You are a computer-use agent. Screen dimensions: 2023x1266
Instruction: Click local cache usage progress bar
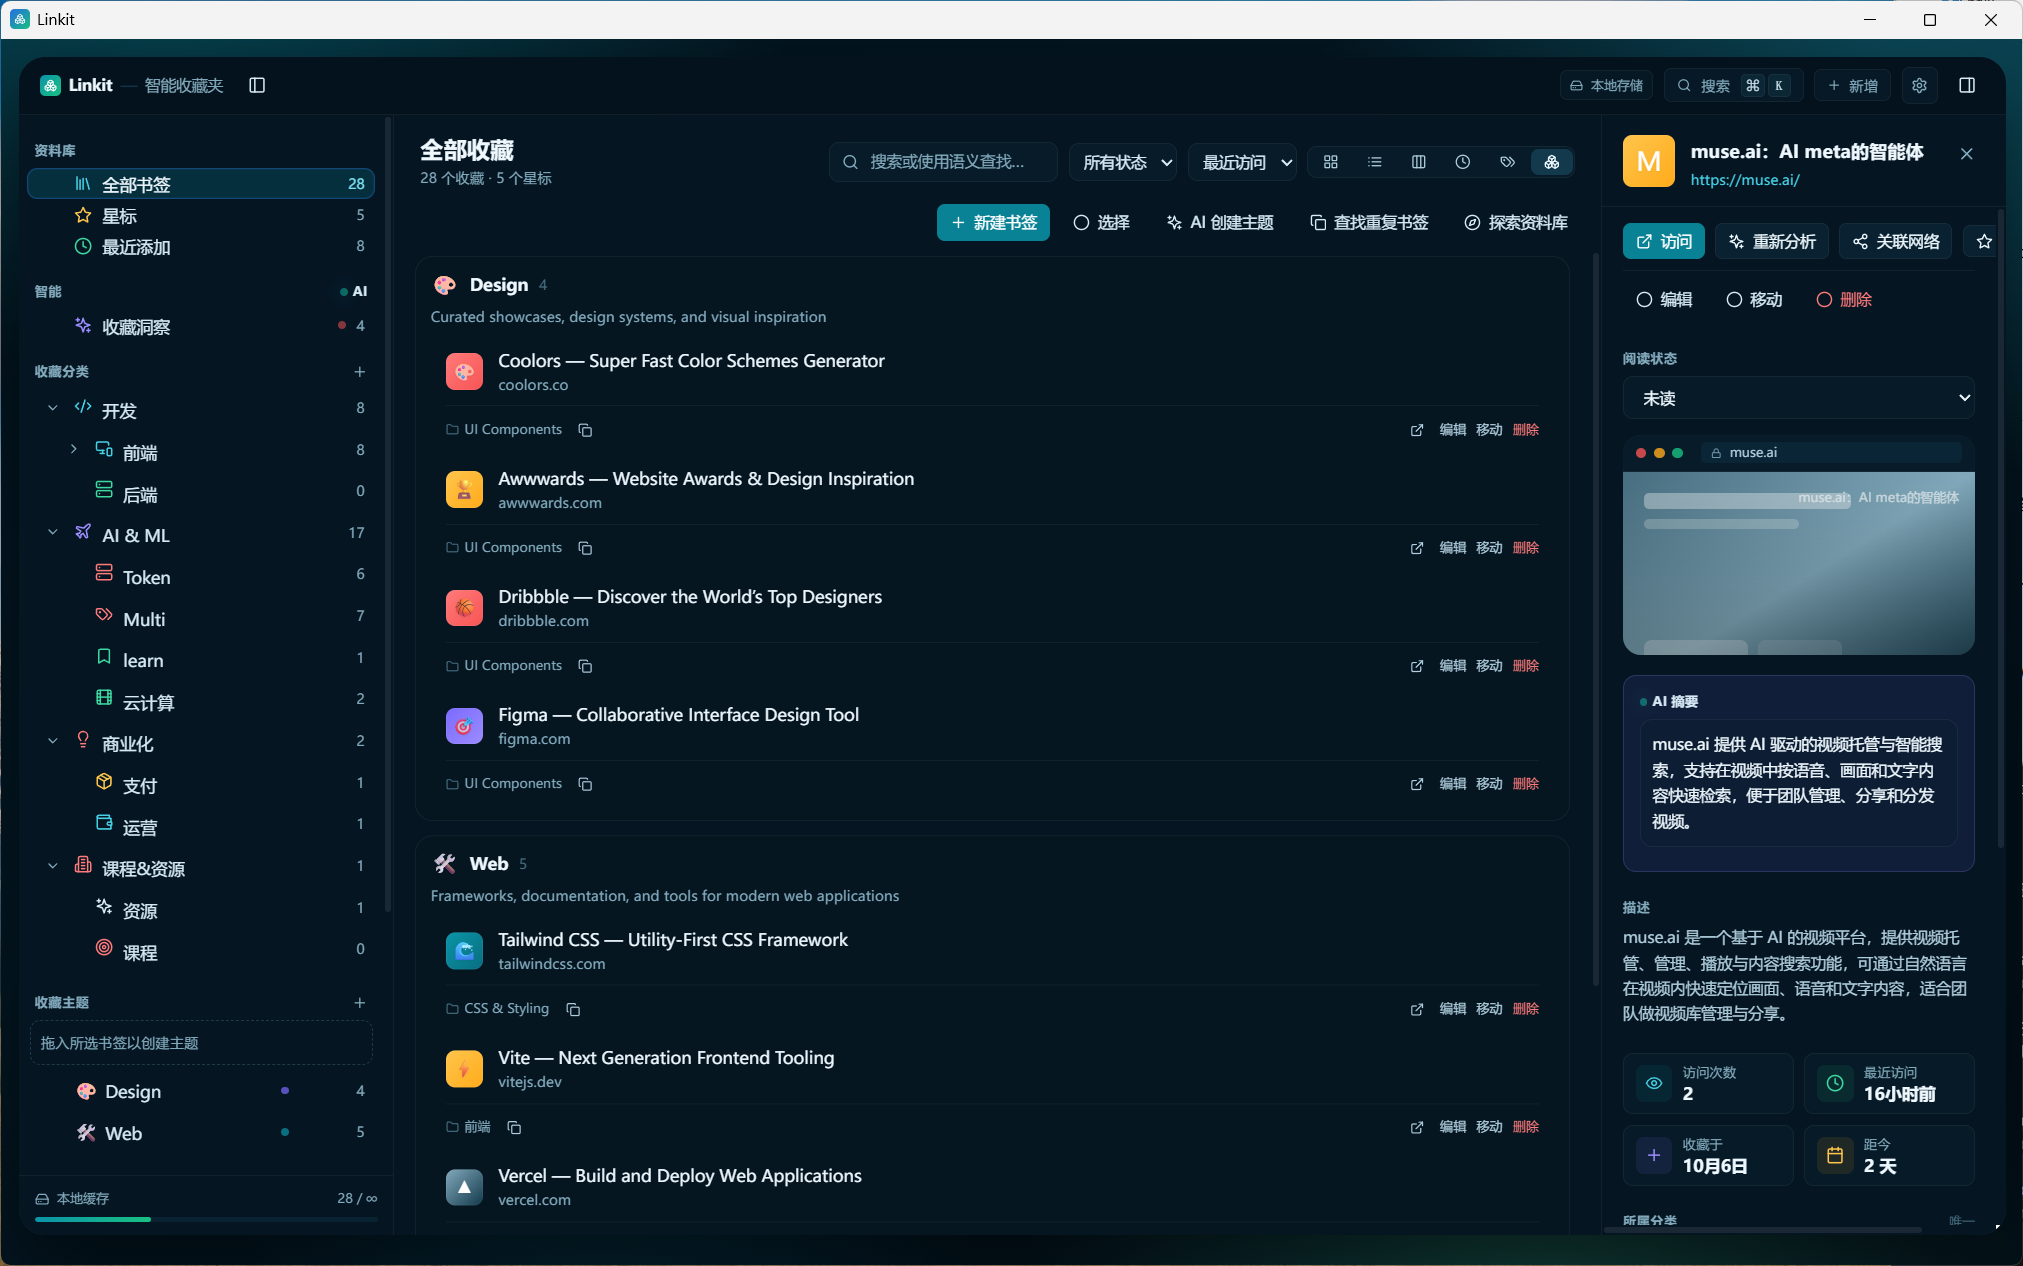[206, 1219]
